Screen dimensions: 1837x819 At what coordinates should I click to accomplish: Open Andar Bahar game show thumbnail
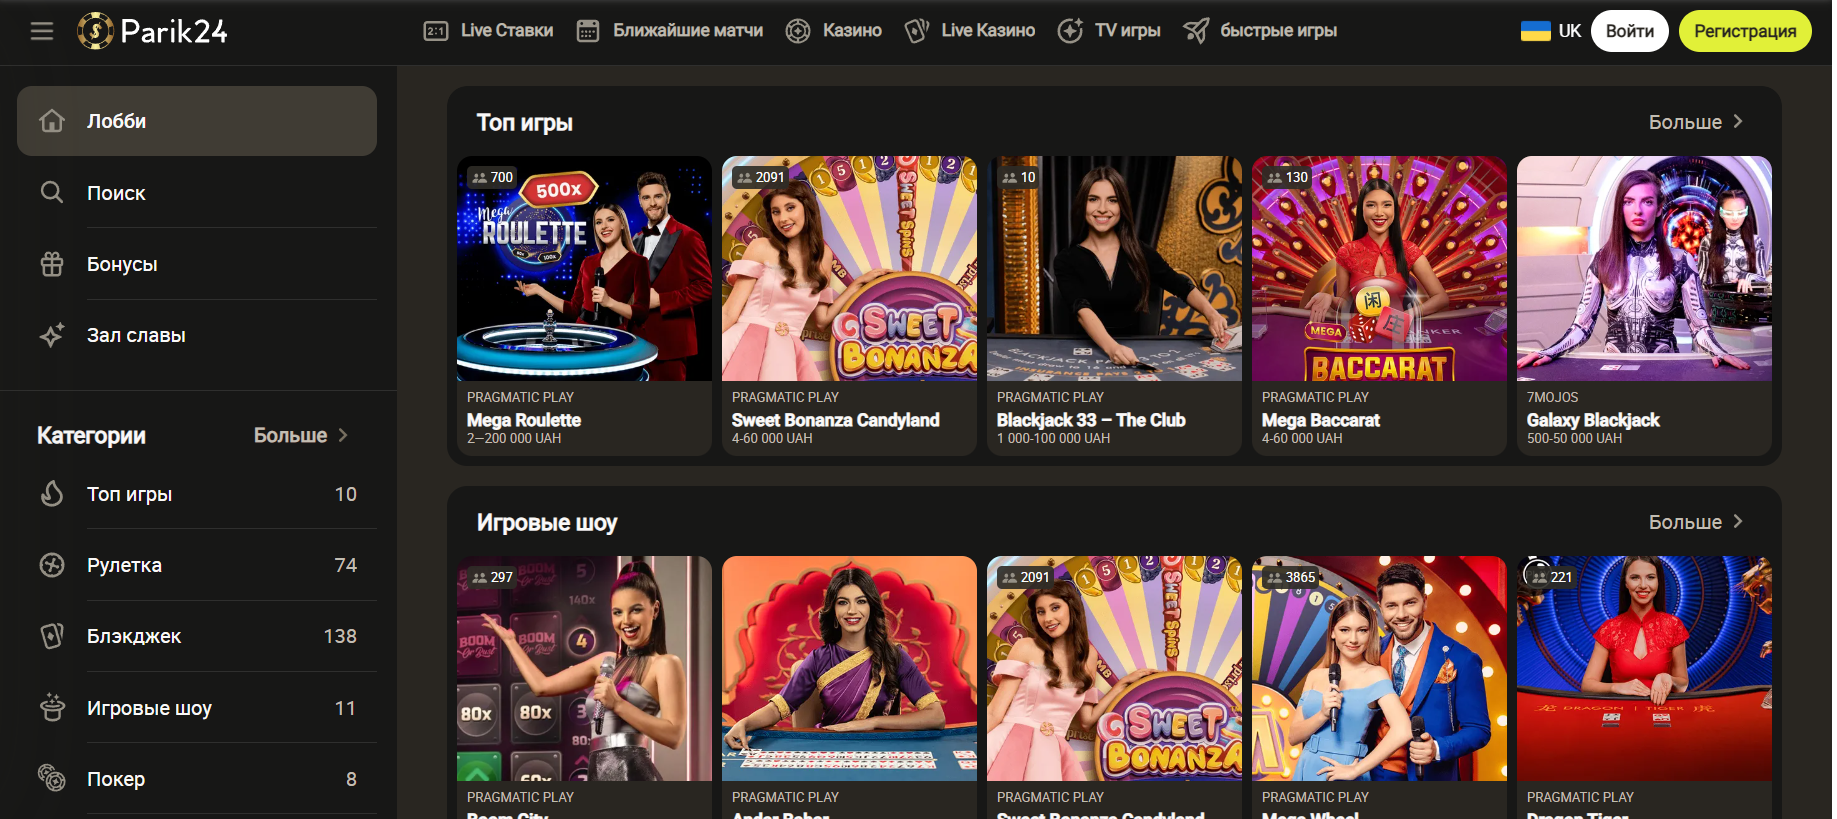pos(849,668)
